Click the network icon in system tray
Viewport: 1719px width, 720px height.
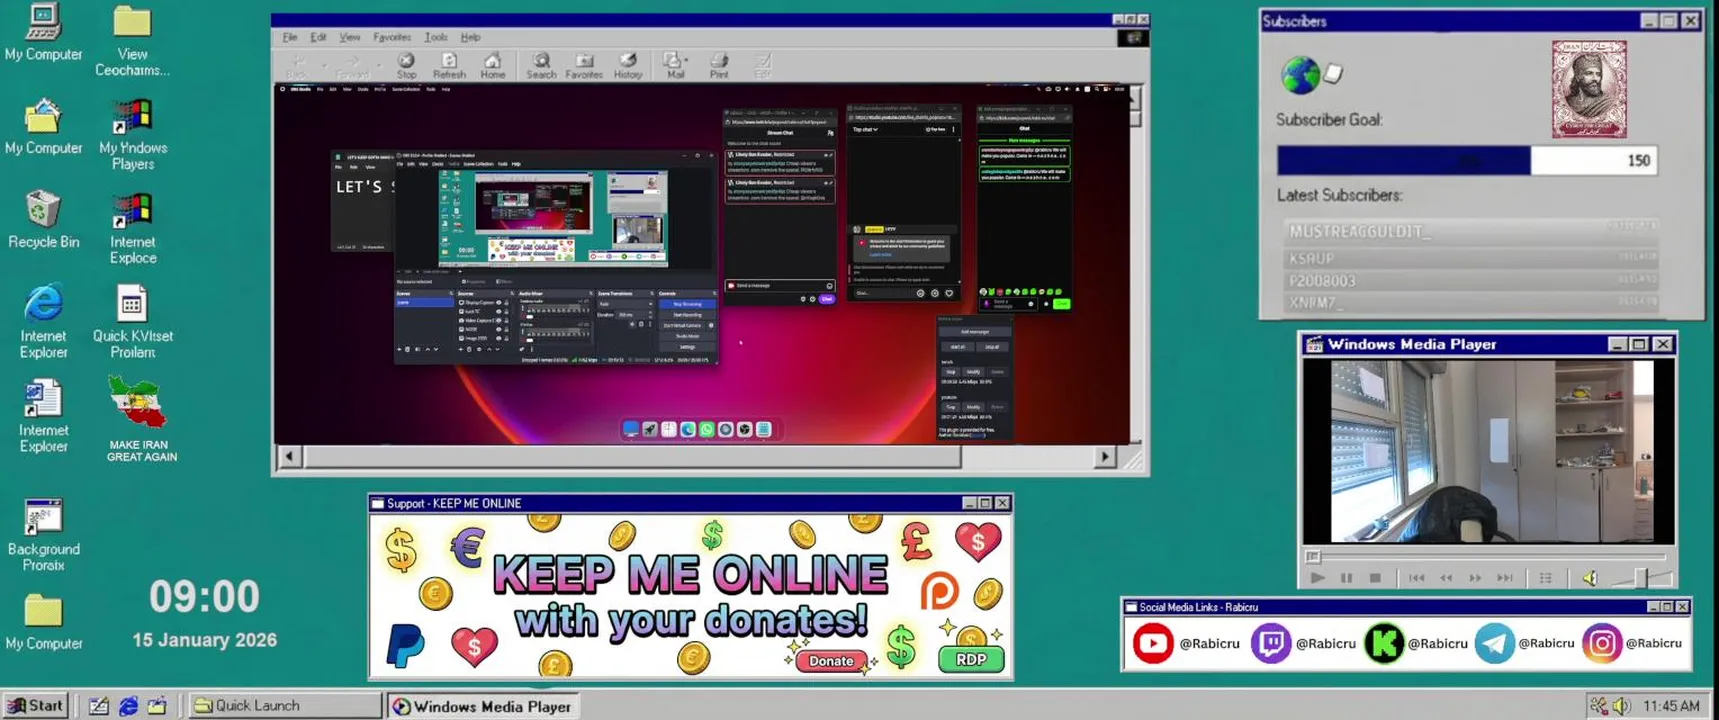[x=1598, y=706]
